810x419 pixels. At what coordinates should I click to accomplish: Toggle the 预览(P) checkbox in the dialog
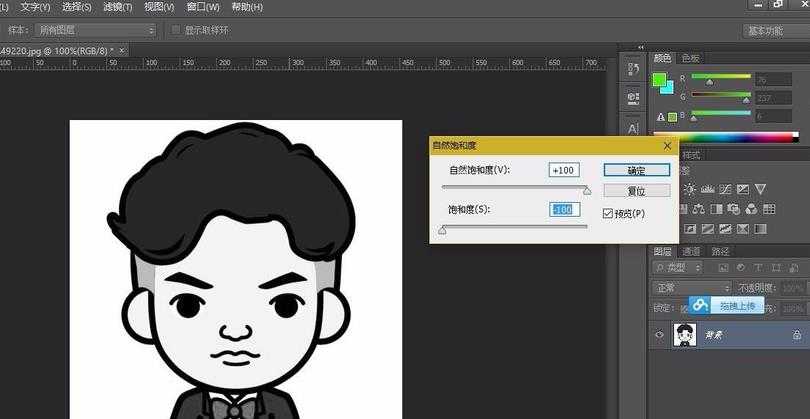click(609, 213)
